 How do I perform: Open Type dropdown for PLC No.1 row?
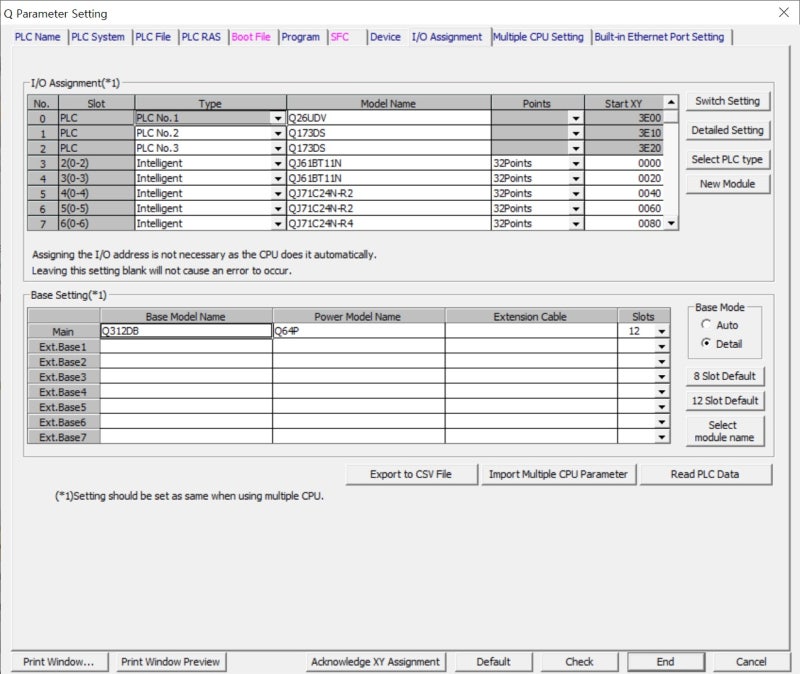click(x=277, y=118)
